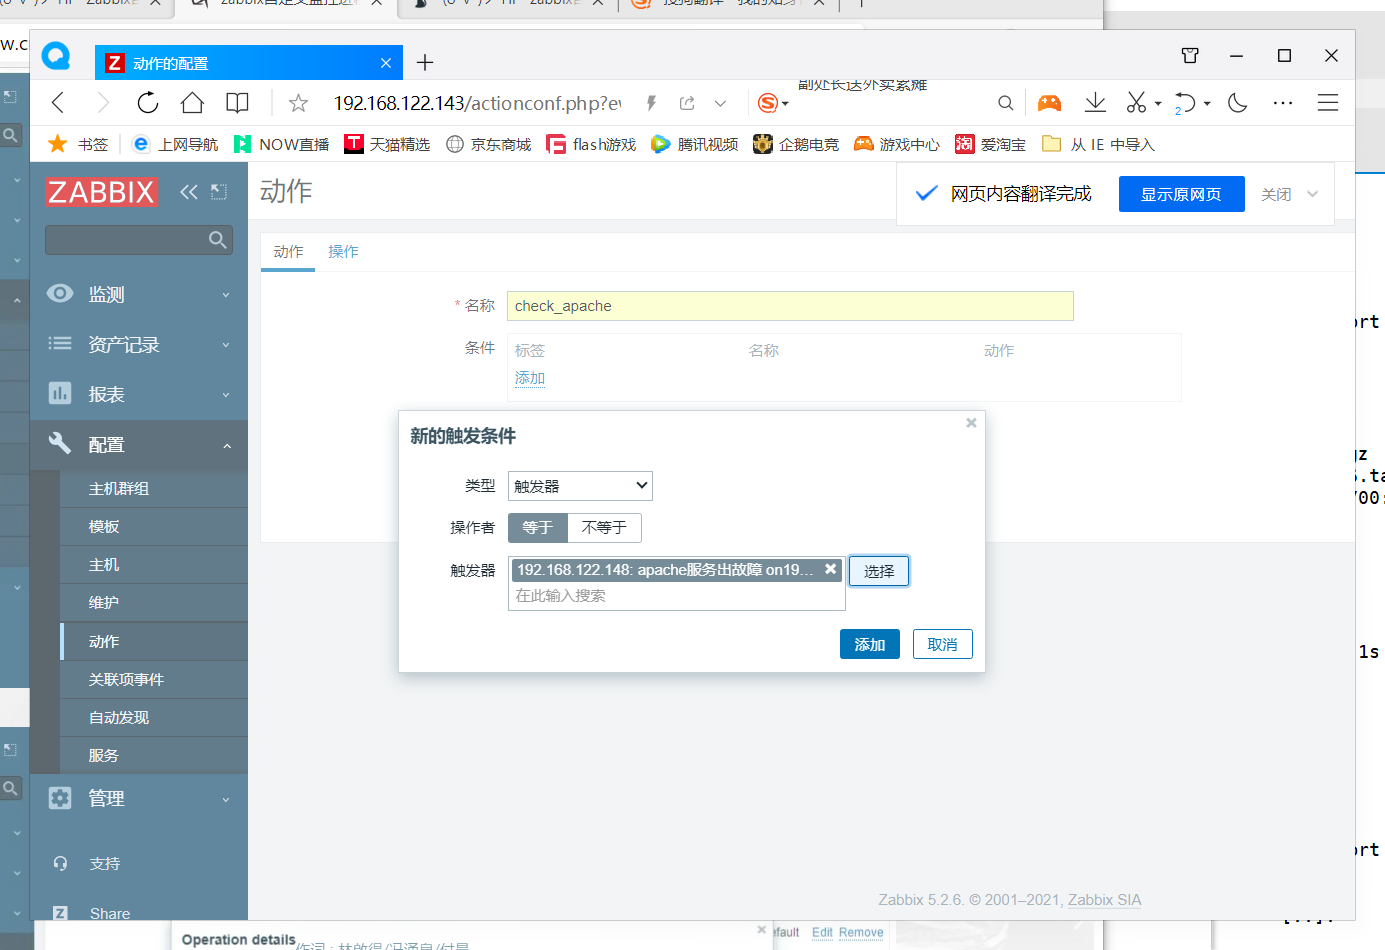Click the lightning speed mode icon
This screenshot has height=950, width=1385.
tap(651, 103)
